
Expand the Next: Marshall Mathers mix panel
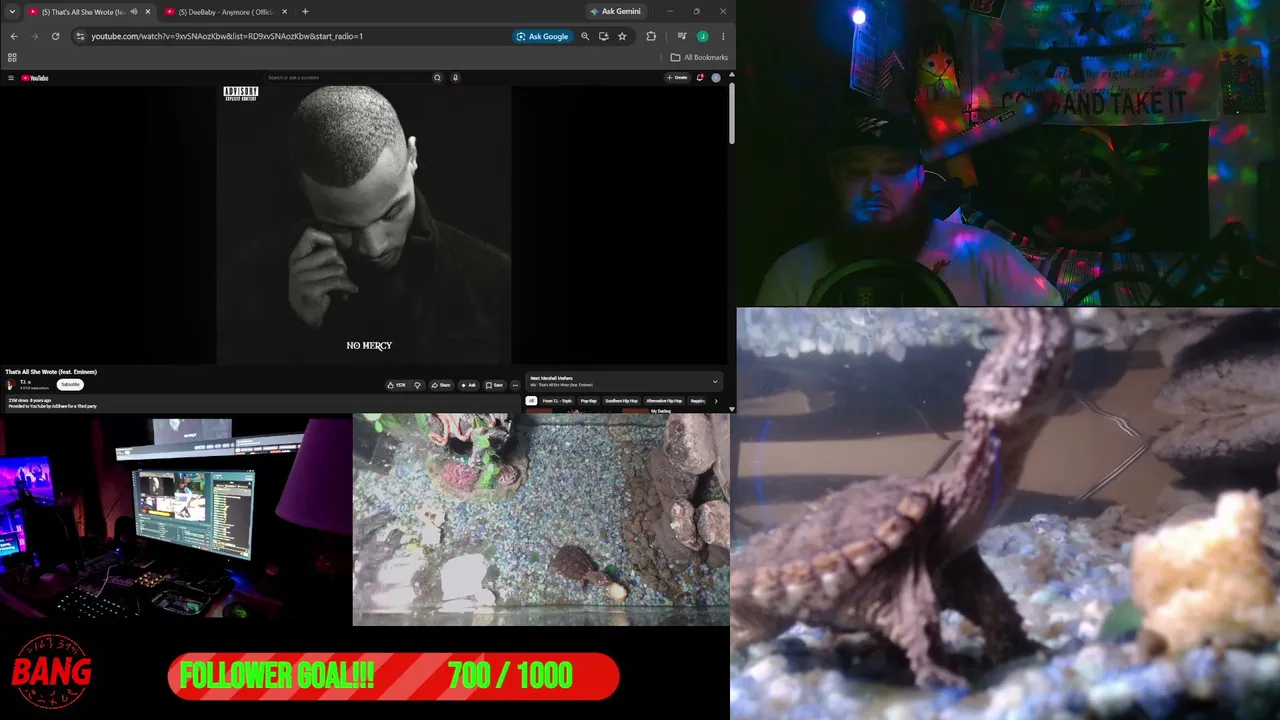(715, 381)
